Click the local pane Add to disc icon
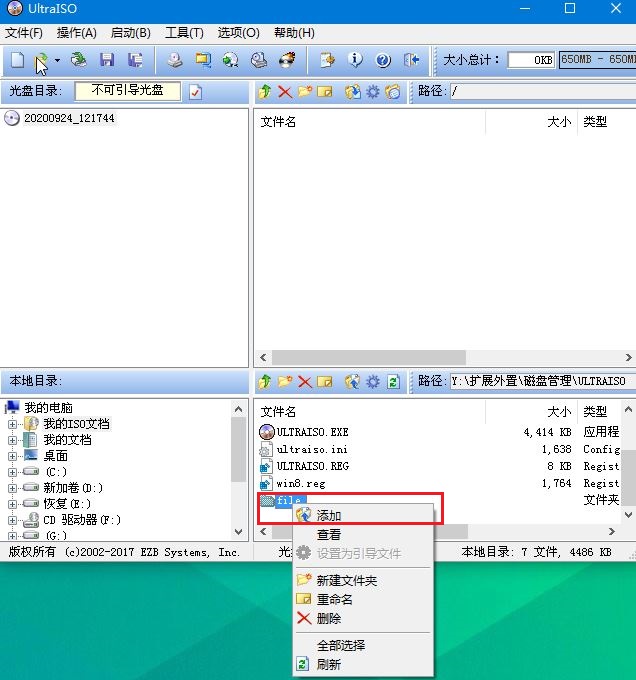This screenshot has width=636, height=680. 352,382
